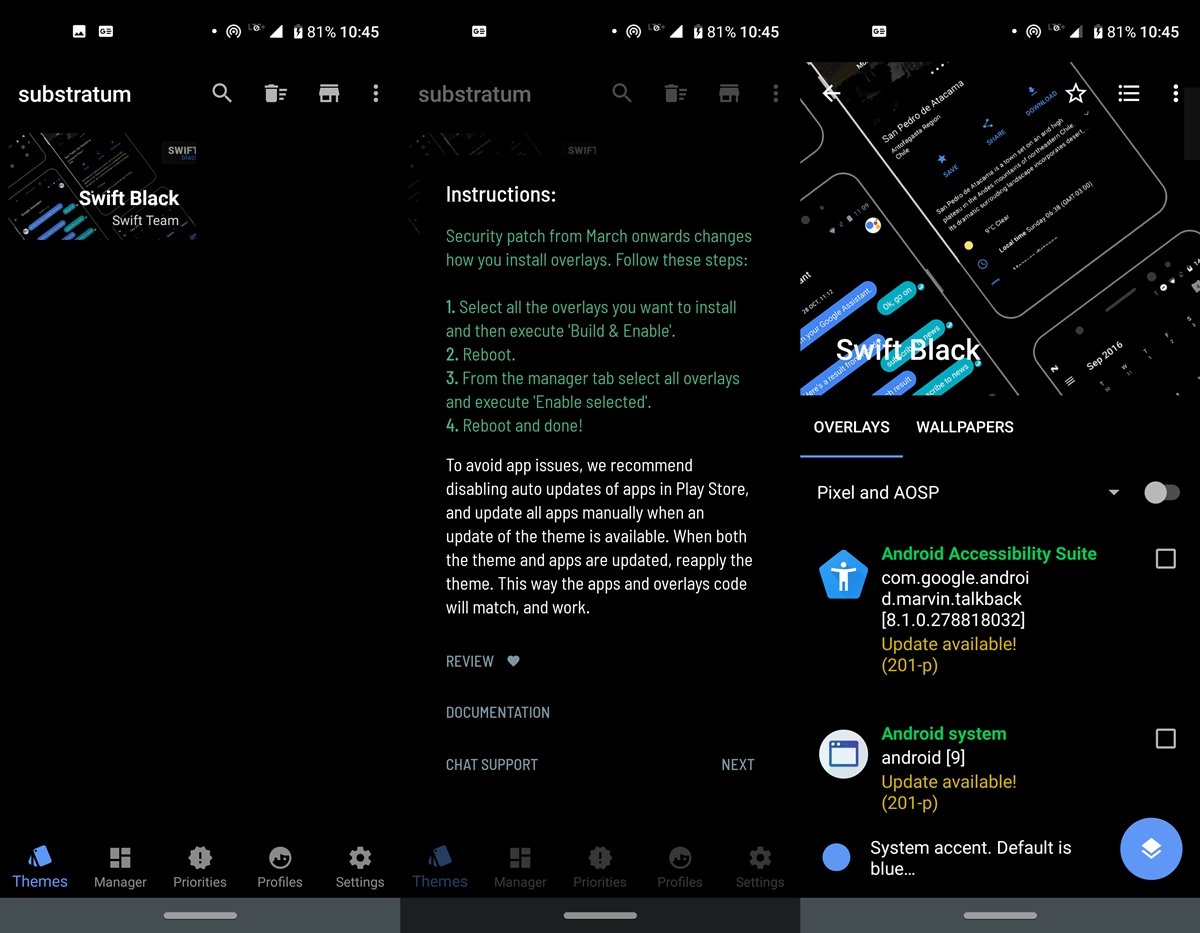Screen dimensions: 1200x933
Task: Open the Priorities tab in left screen
Action: (200, 867)
